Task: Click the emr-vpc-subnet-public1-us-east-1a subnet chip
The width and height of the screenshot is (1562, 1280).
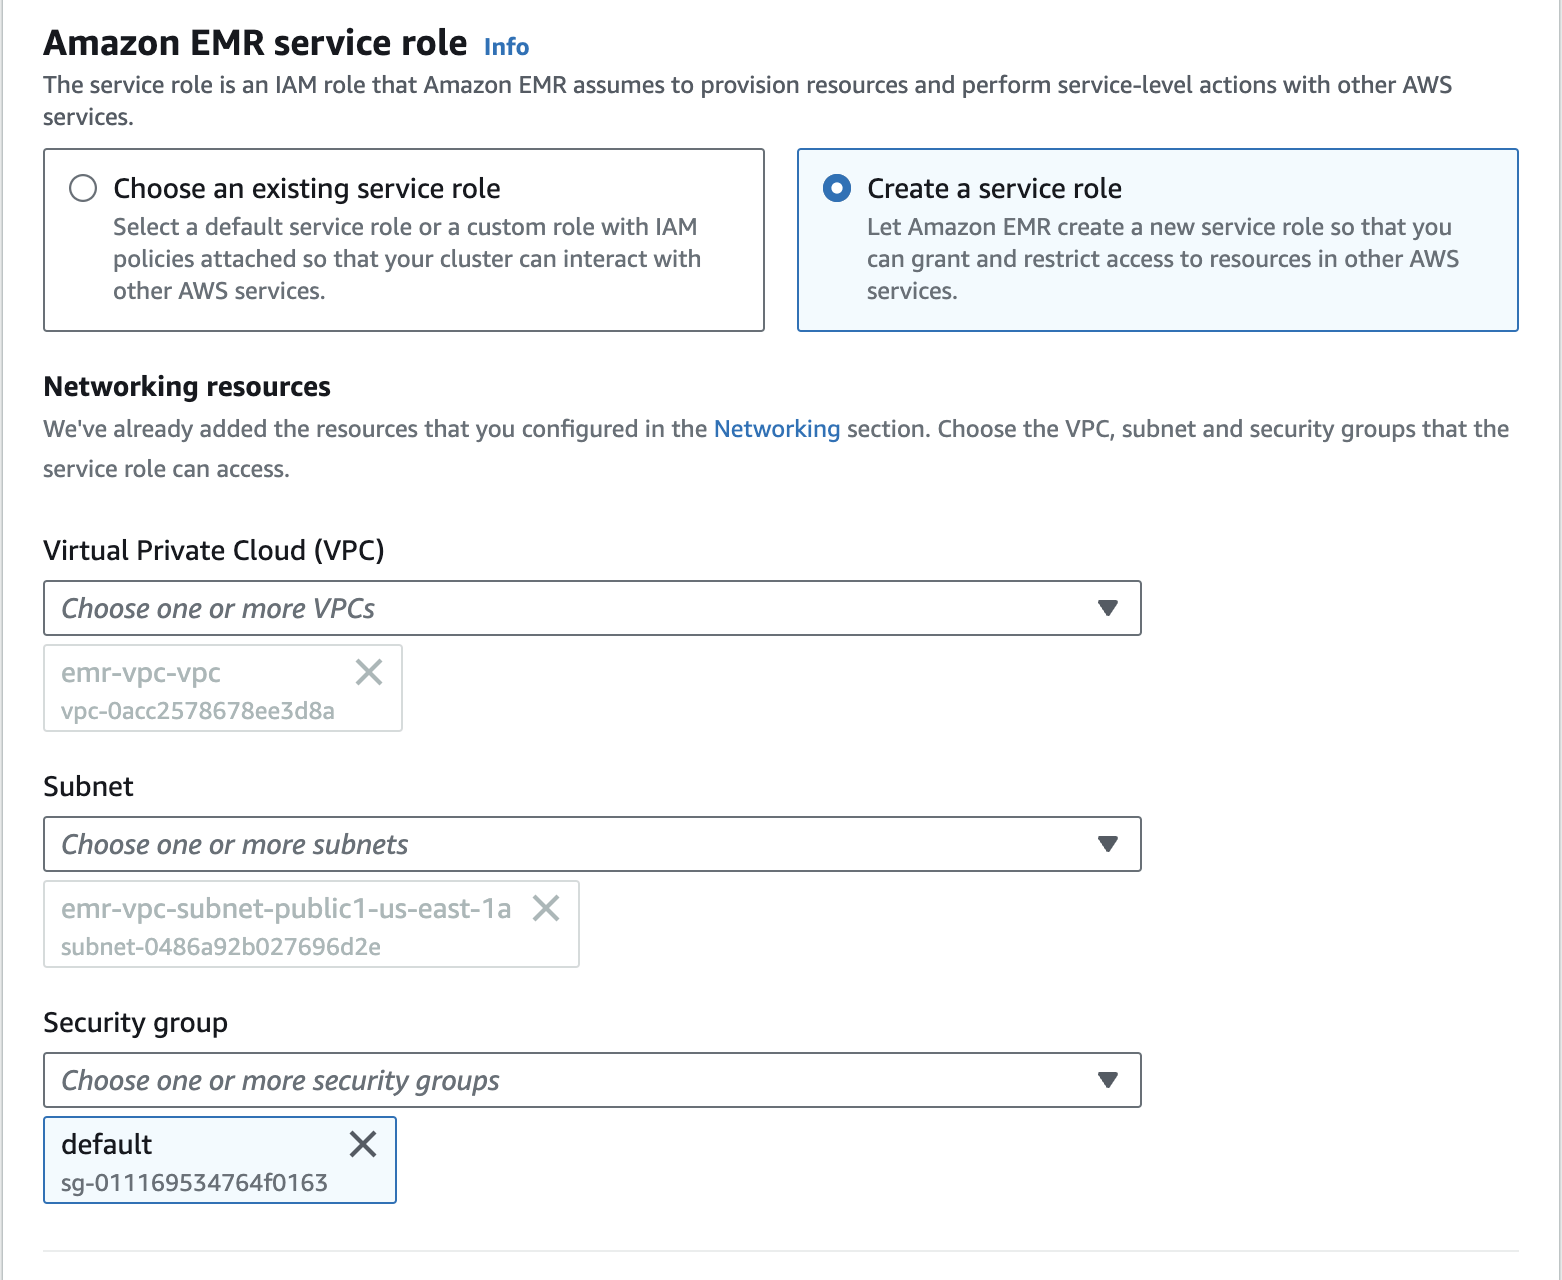Action: click(x=280, y=926)
